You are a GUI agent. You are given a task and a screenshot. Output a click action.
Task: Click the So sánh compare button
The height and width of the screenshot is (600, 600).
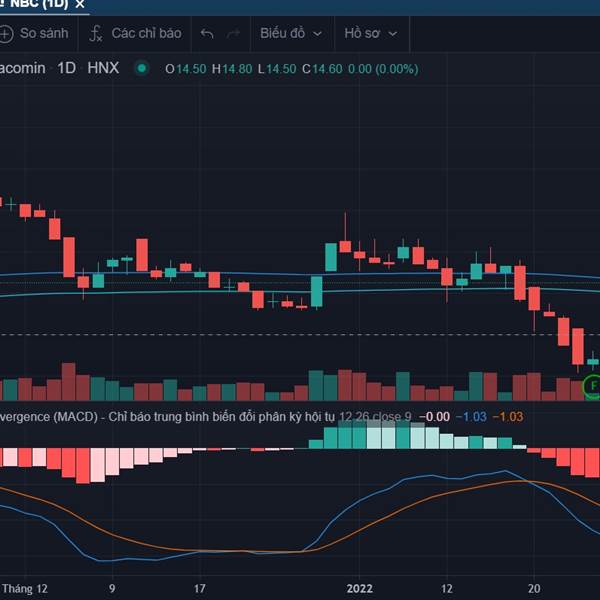[44, 33]
